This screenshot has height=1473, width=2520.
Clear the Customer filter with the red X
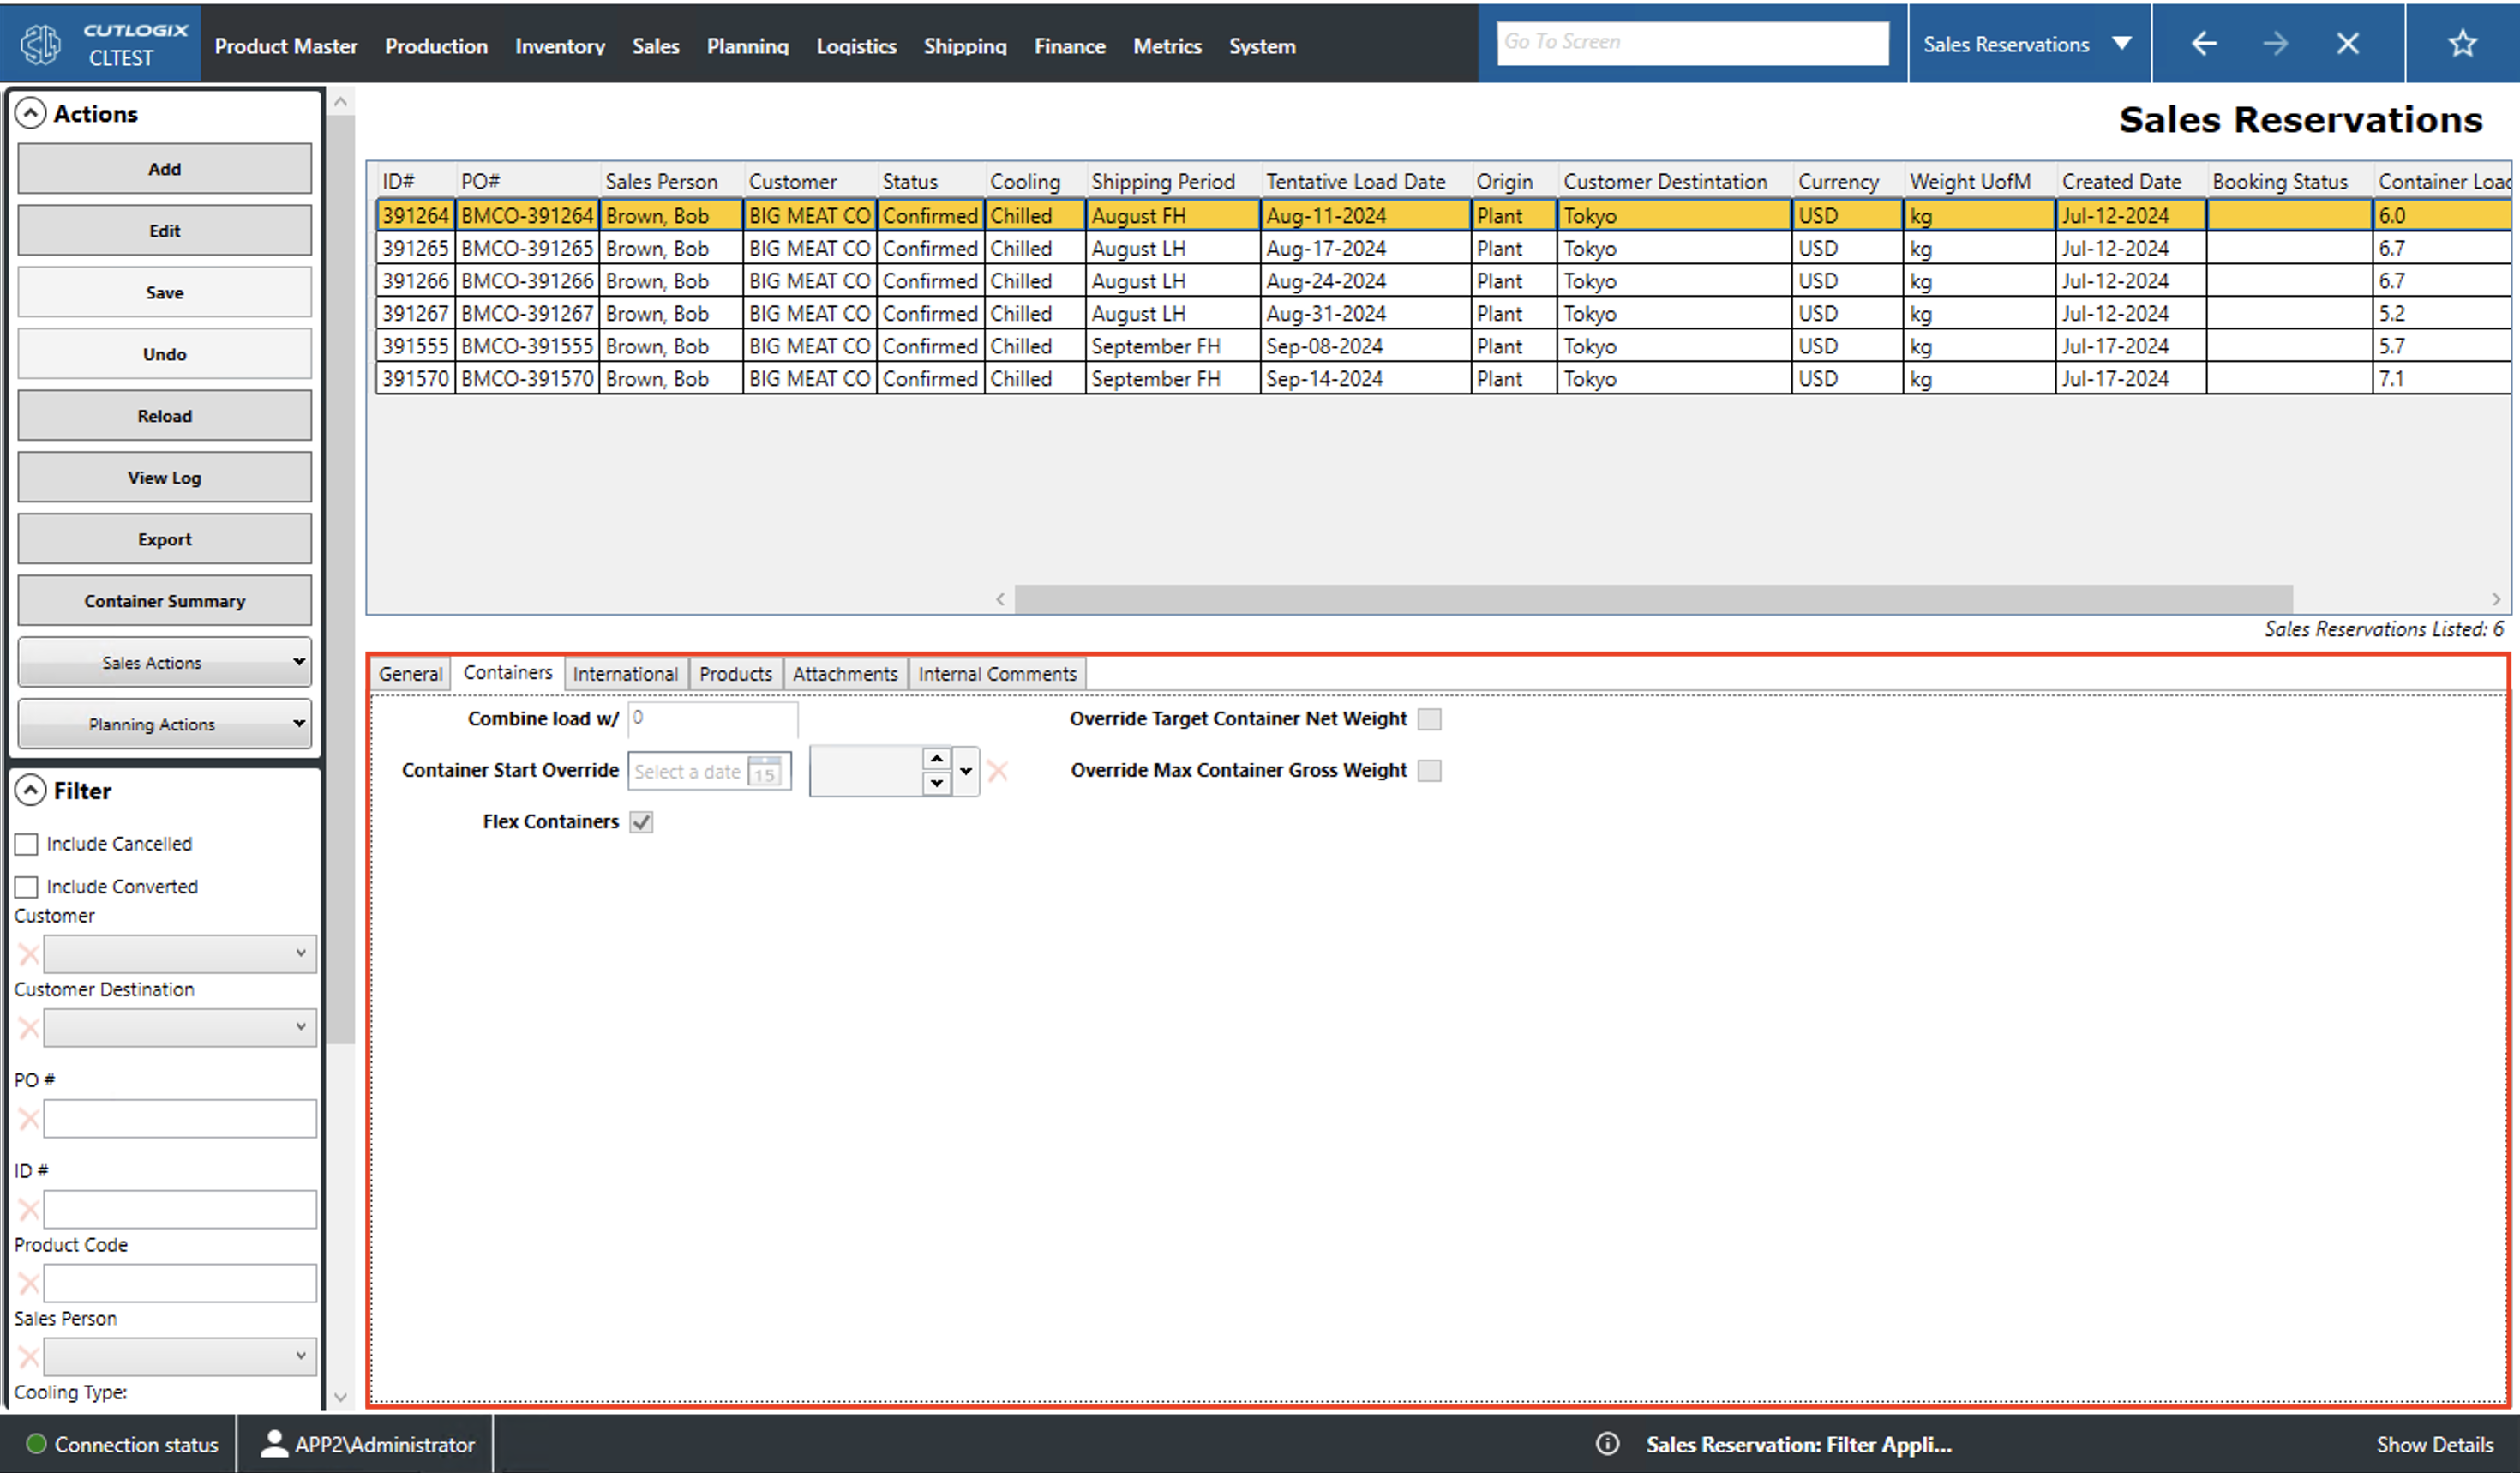click(x=28, y=953)
